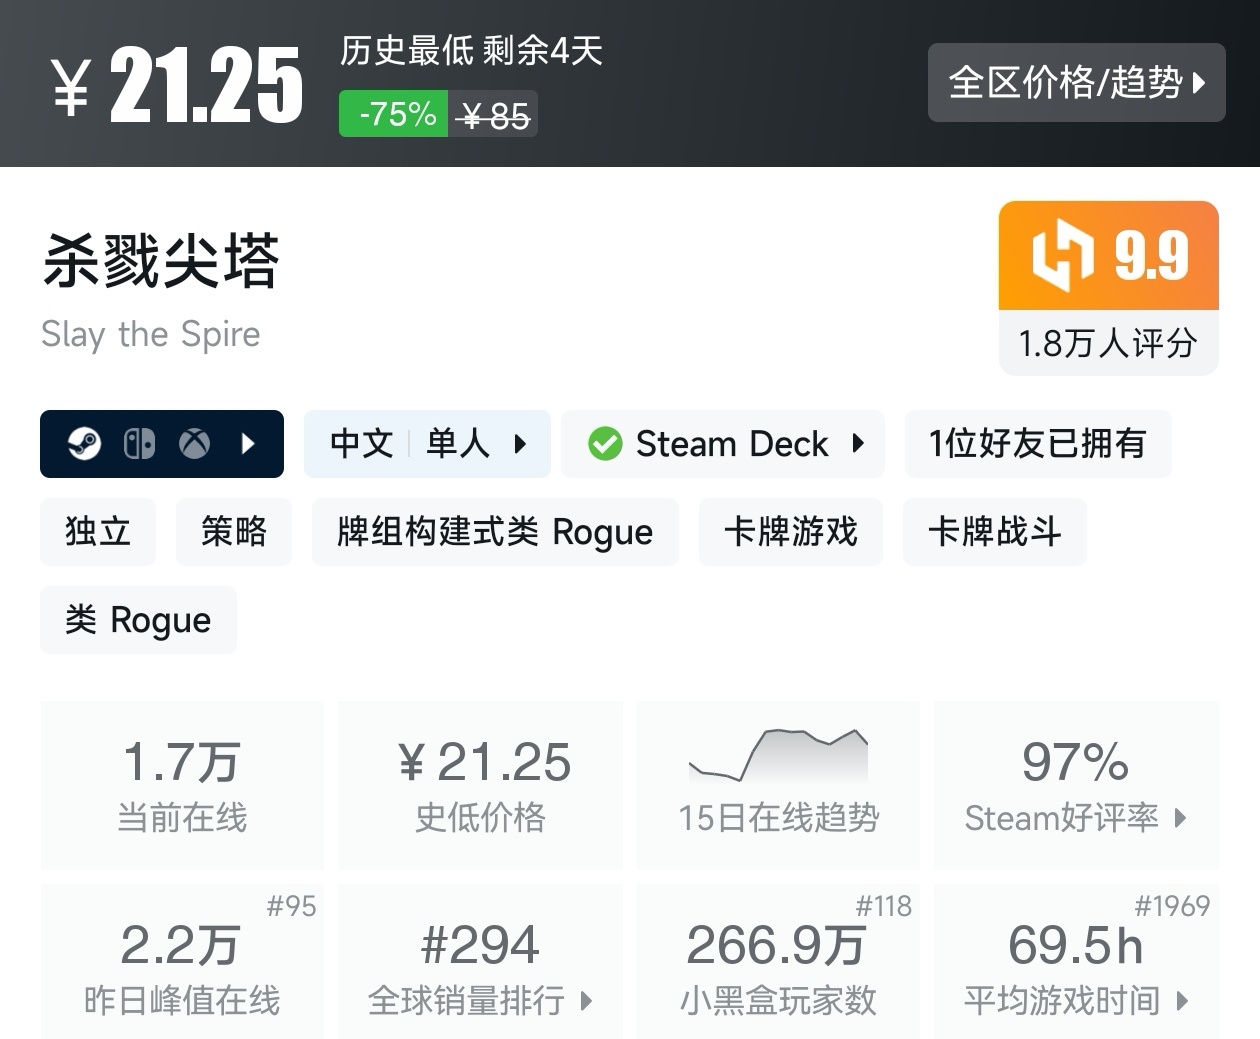Expand Steam好评率 details via its chevron
The width and height of the screenshot is (1260, 1039).
pos(1183,819)
